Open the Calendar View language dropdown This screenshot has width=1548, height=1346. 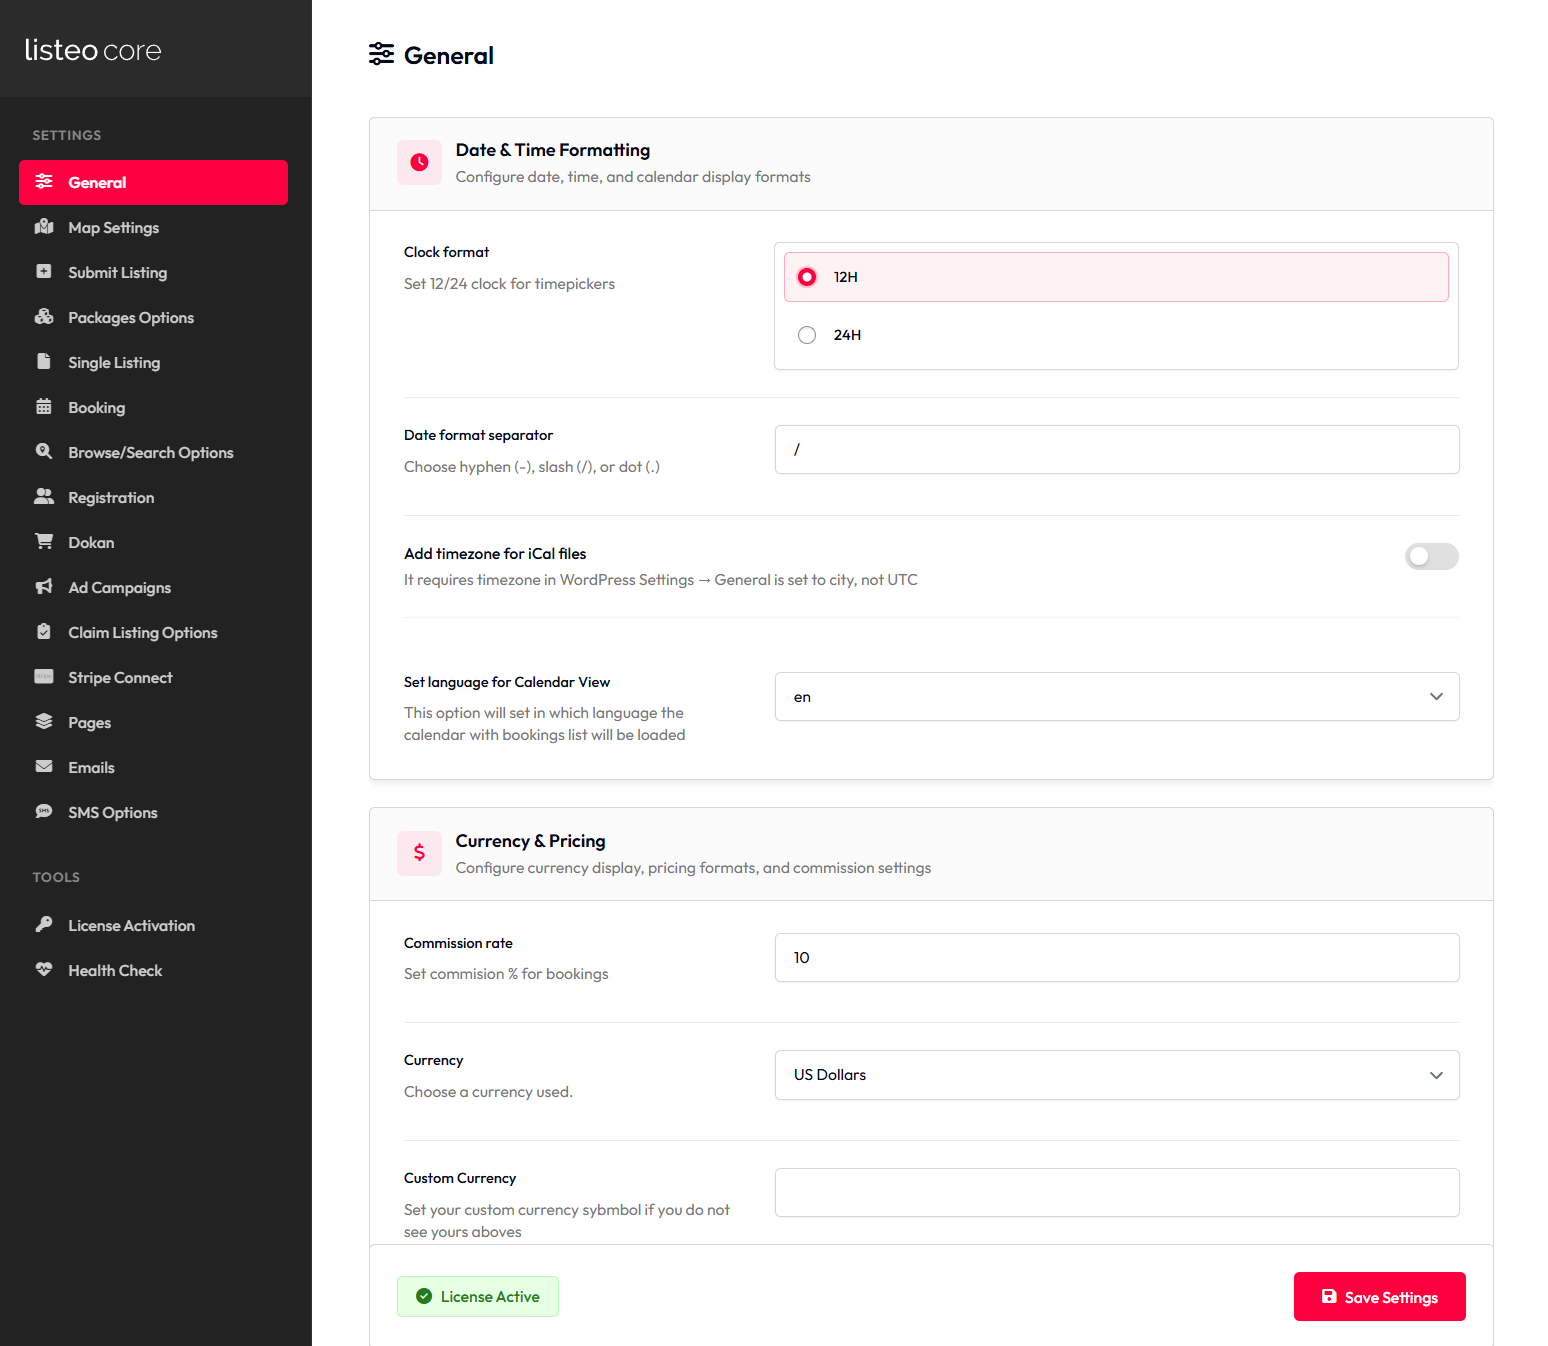pos(1116,697)
